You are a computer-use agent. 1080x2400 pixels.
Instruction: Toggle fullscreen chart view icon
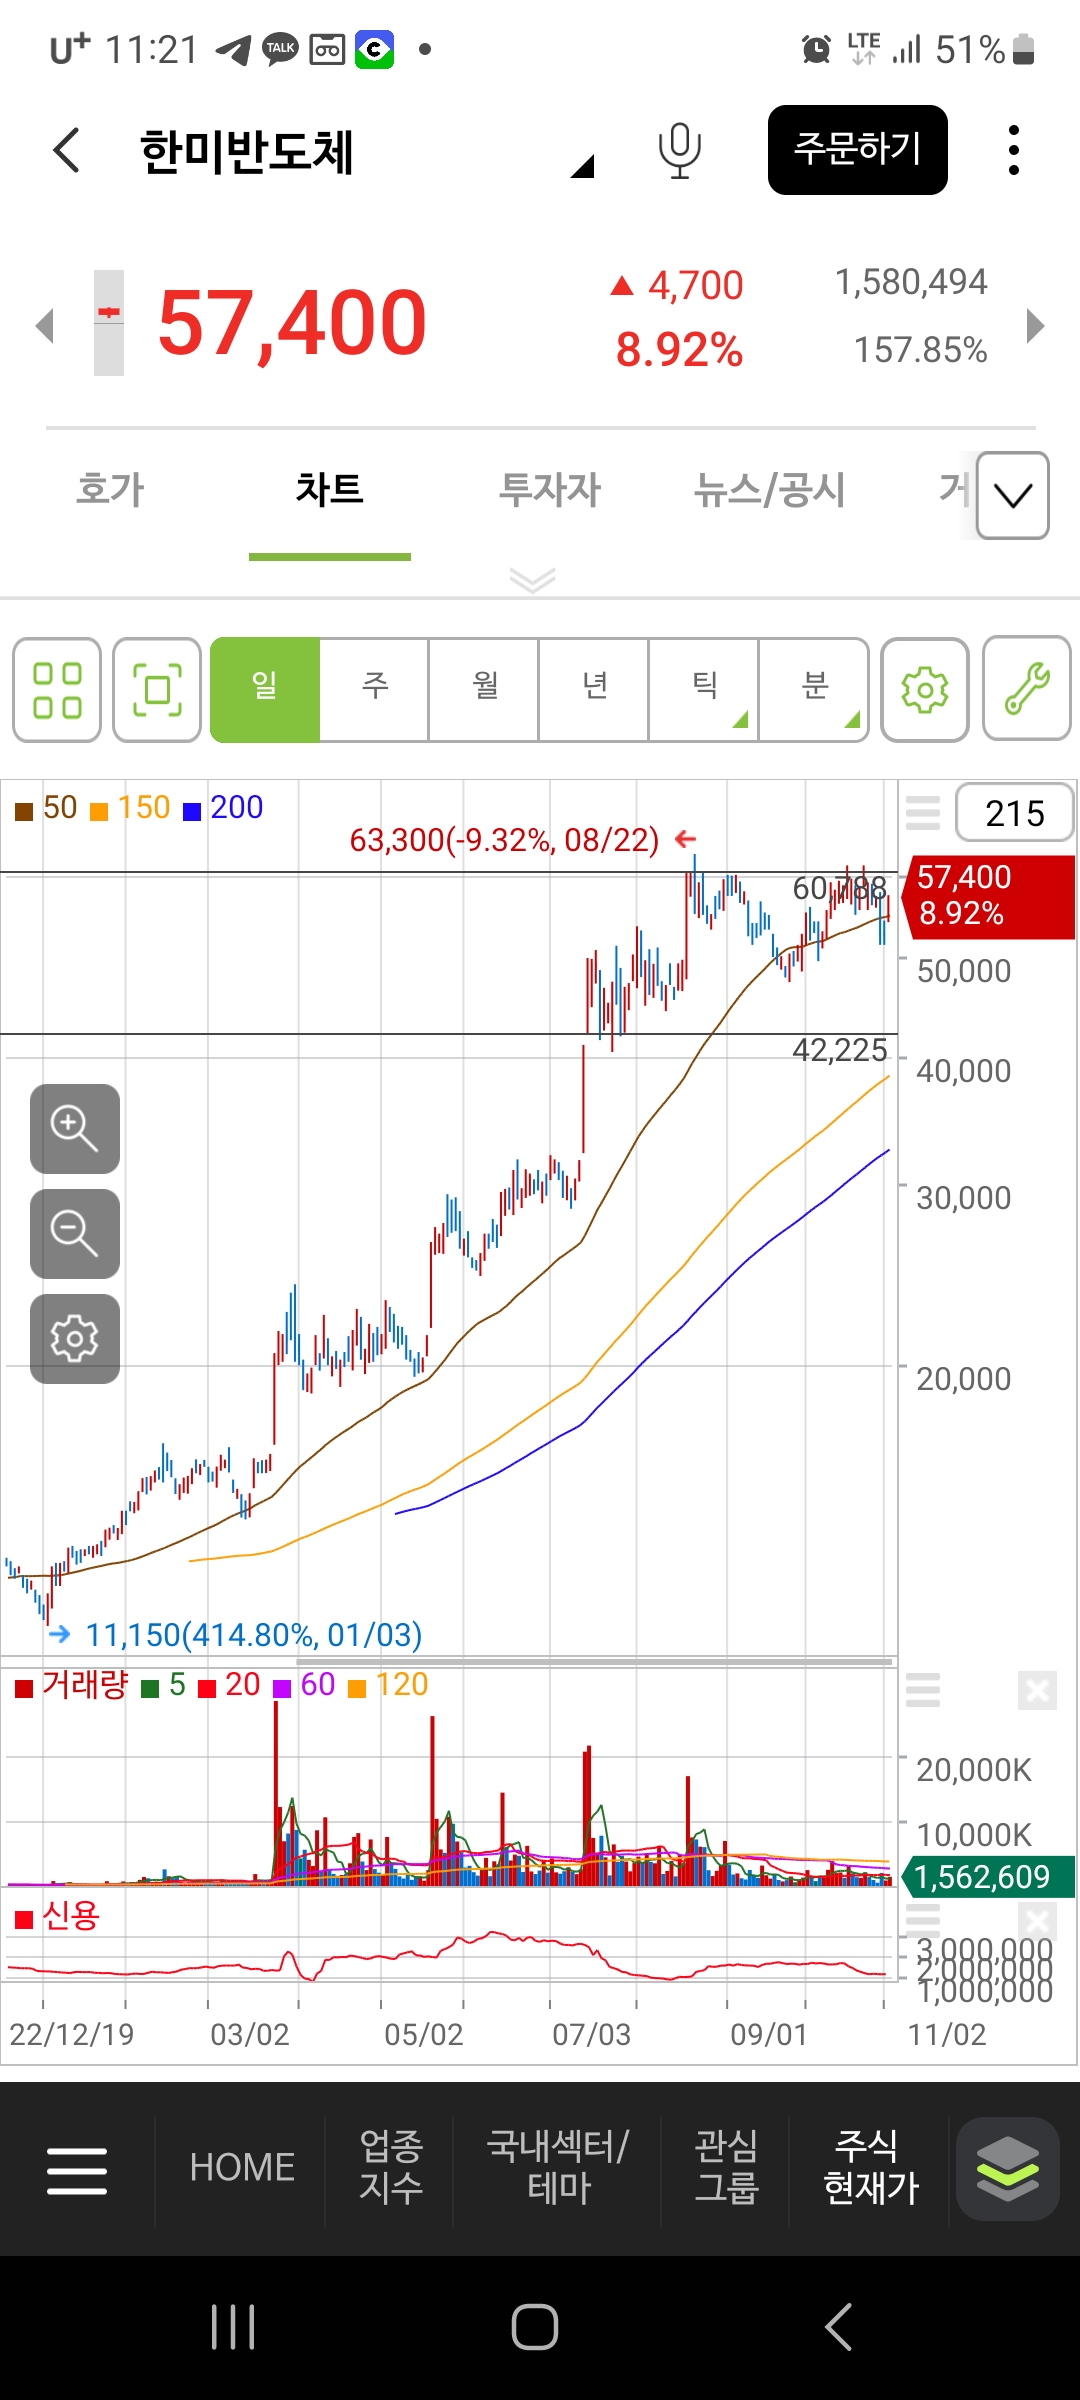pos(157,690)
